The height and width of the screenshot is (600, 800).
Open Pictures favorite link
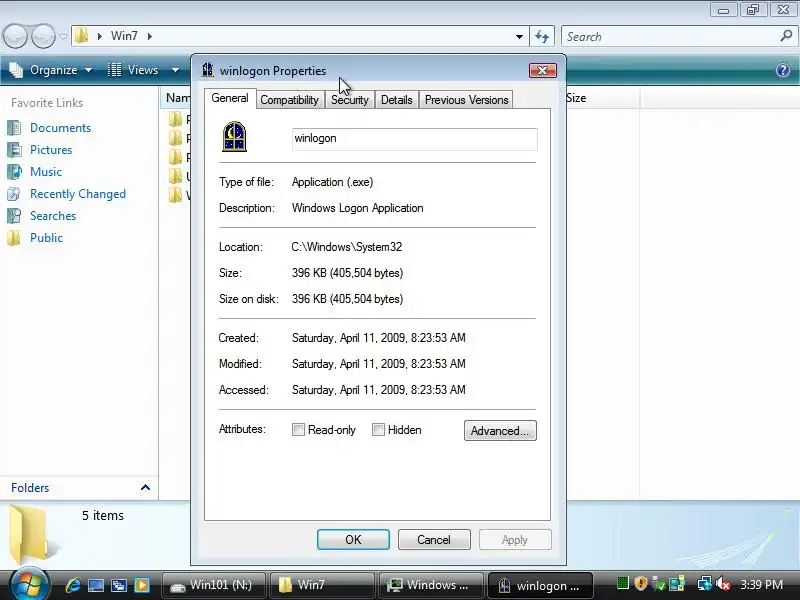(51, 150)
